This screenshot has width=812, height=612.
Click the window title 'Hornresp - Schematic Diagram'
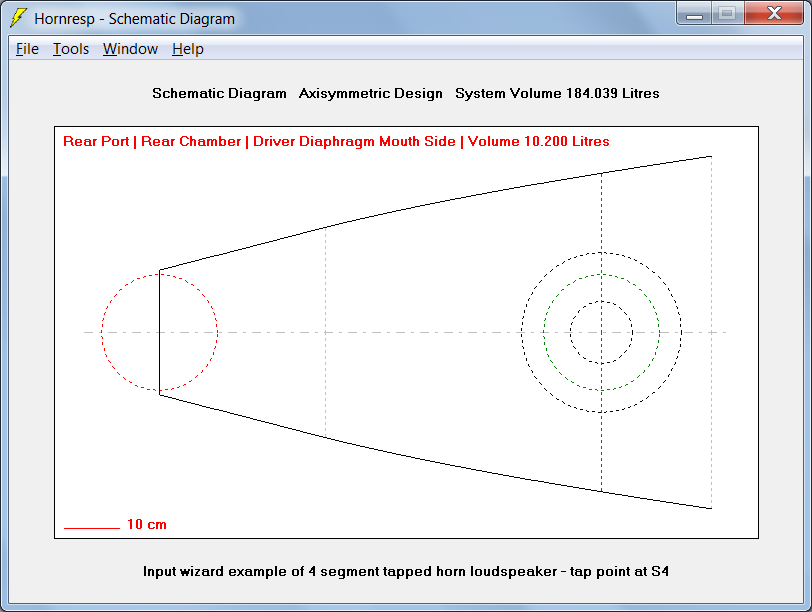[x=135, y=19]
